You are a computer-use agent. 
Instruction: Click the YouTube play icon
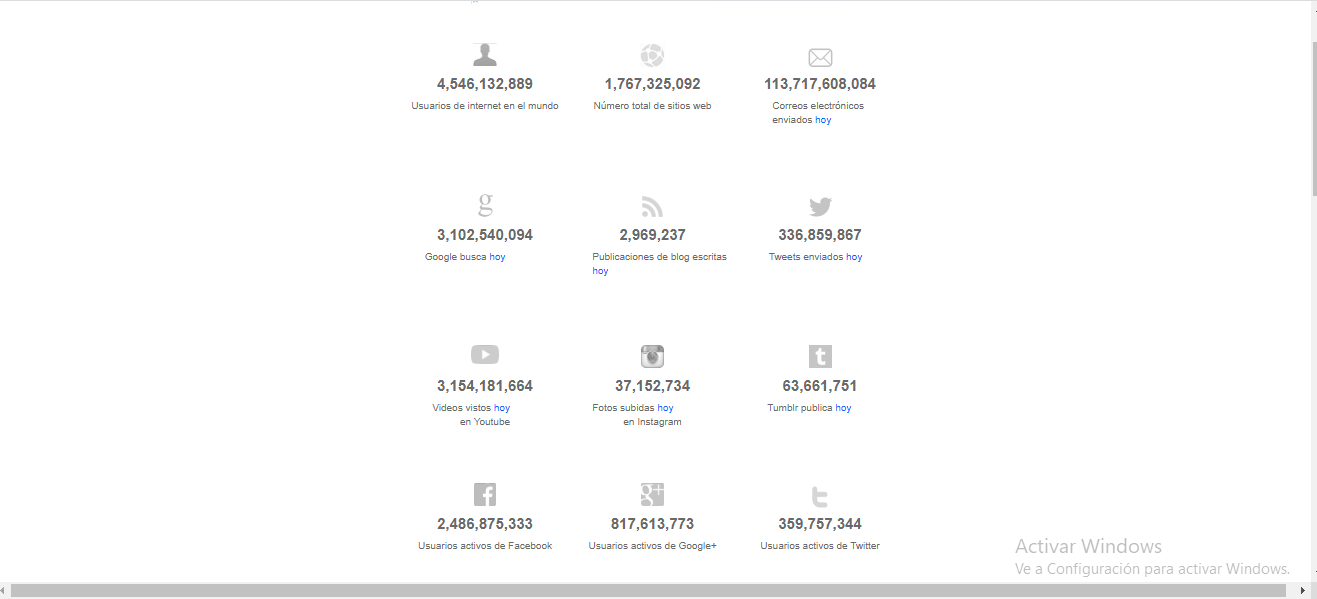[x=485, y=355]
